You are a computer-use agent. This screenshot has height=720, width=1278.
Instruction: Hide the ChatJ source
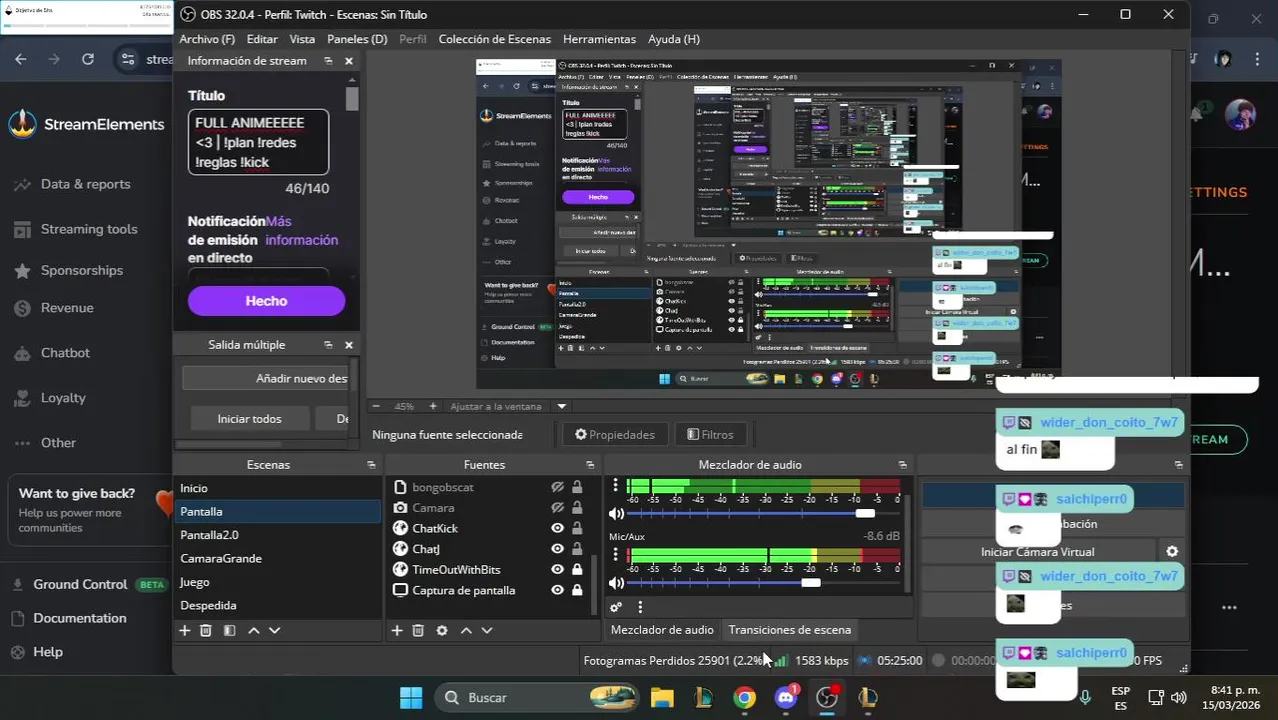click(558, 549)
